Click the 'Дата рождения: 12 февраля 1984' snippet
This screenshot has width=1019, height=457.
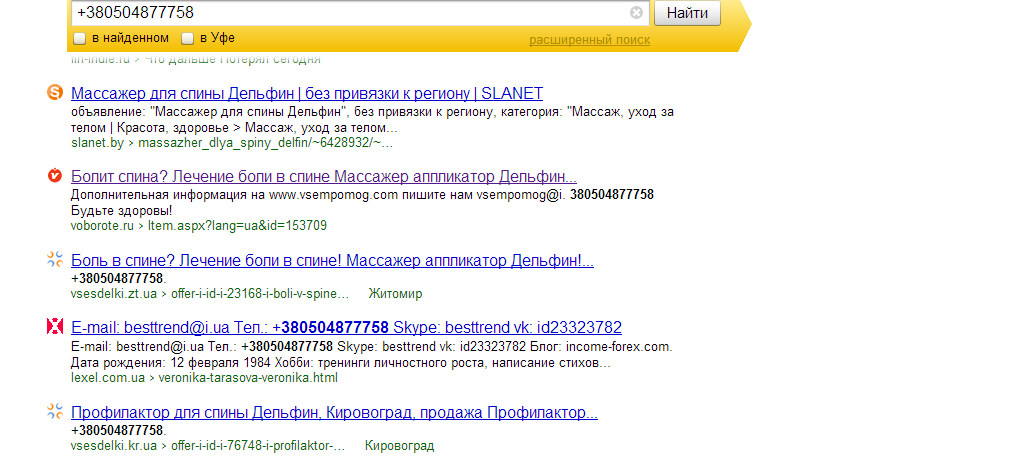(341, 362)
